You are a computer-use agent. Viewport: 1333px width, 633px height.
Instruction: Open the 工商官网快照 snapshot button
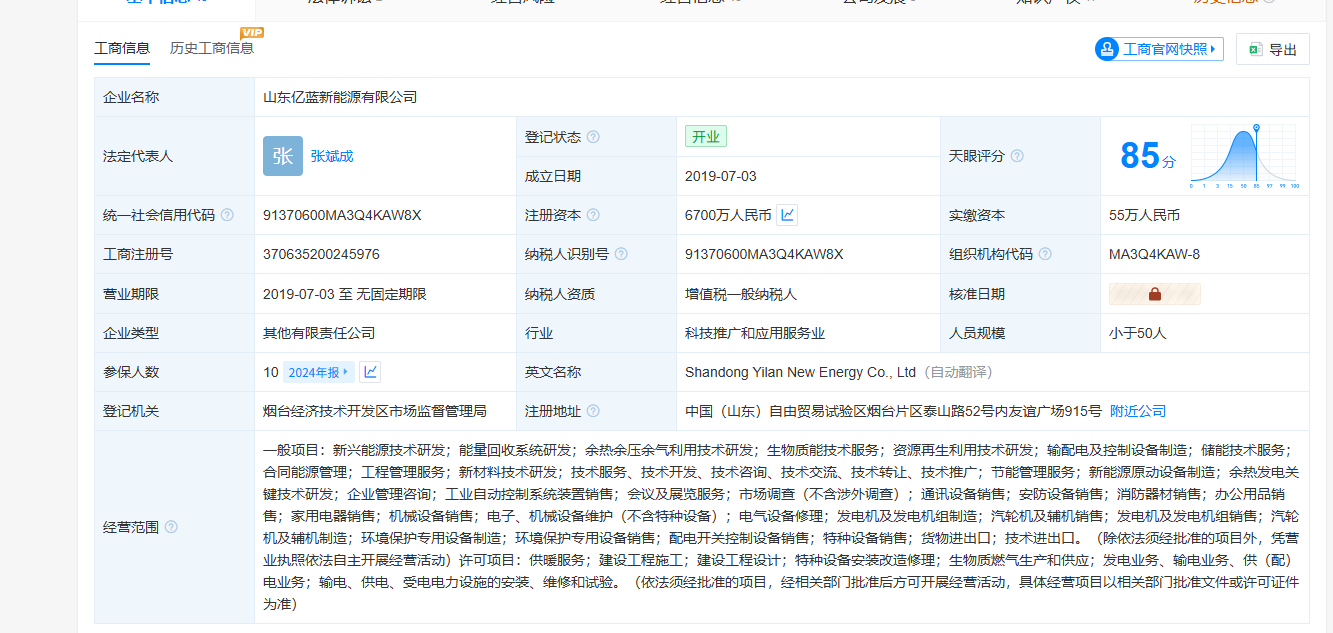(1159, 49)
